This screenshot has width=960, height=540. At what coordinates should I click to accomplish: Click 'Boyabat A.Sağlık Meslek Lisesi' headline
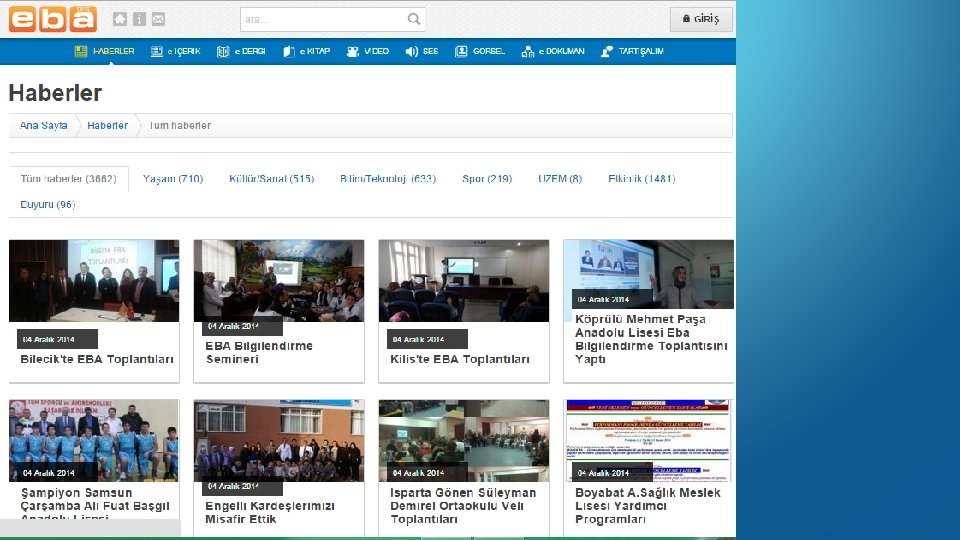click(x=648, y=506)
